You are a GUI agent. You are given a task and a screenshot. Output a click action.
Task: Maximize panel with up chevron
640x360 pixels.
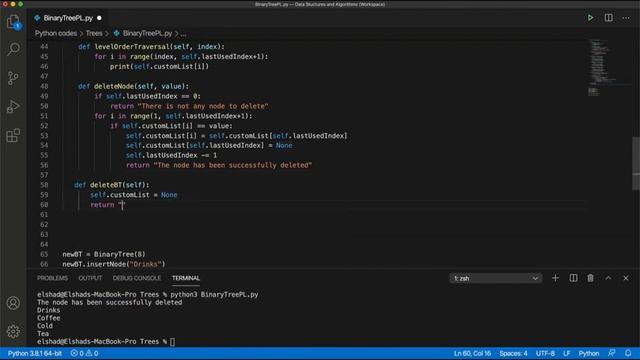(x=608, y=278)
